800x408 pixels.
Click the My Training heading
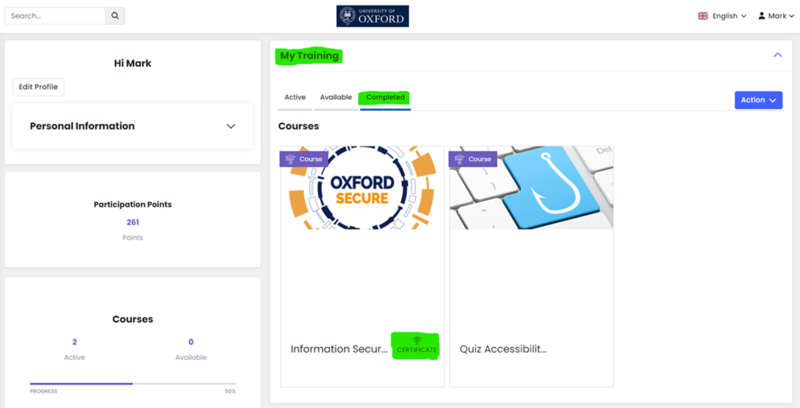tap(309, 56)
